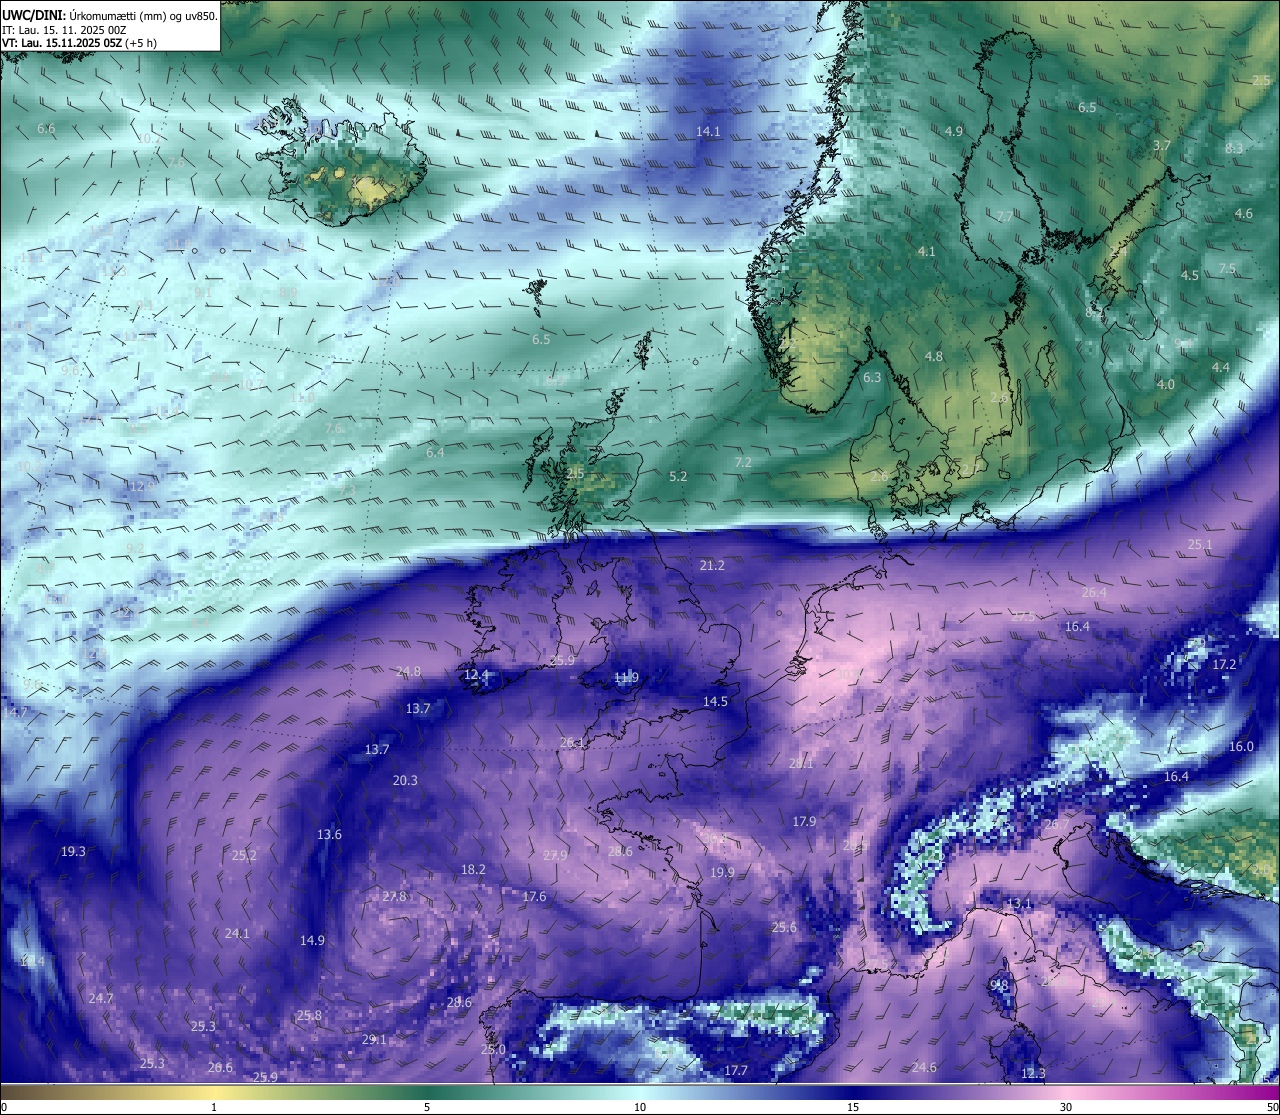Click the 16.0 value label
The image size is (1280, 1115).
pos(1241,746)
